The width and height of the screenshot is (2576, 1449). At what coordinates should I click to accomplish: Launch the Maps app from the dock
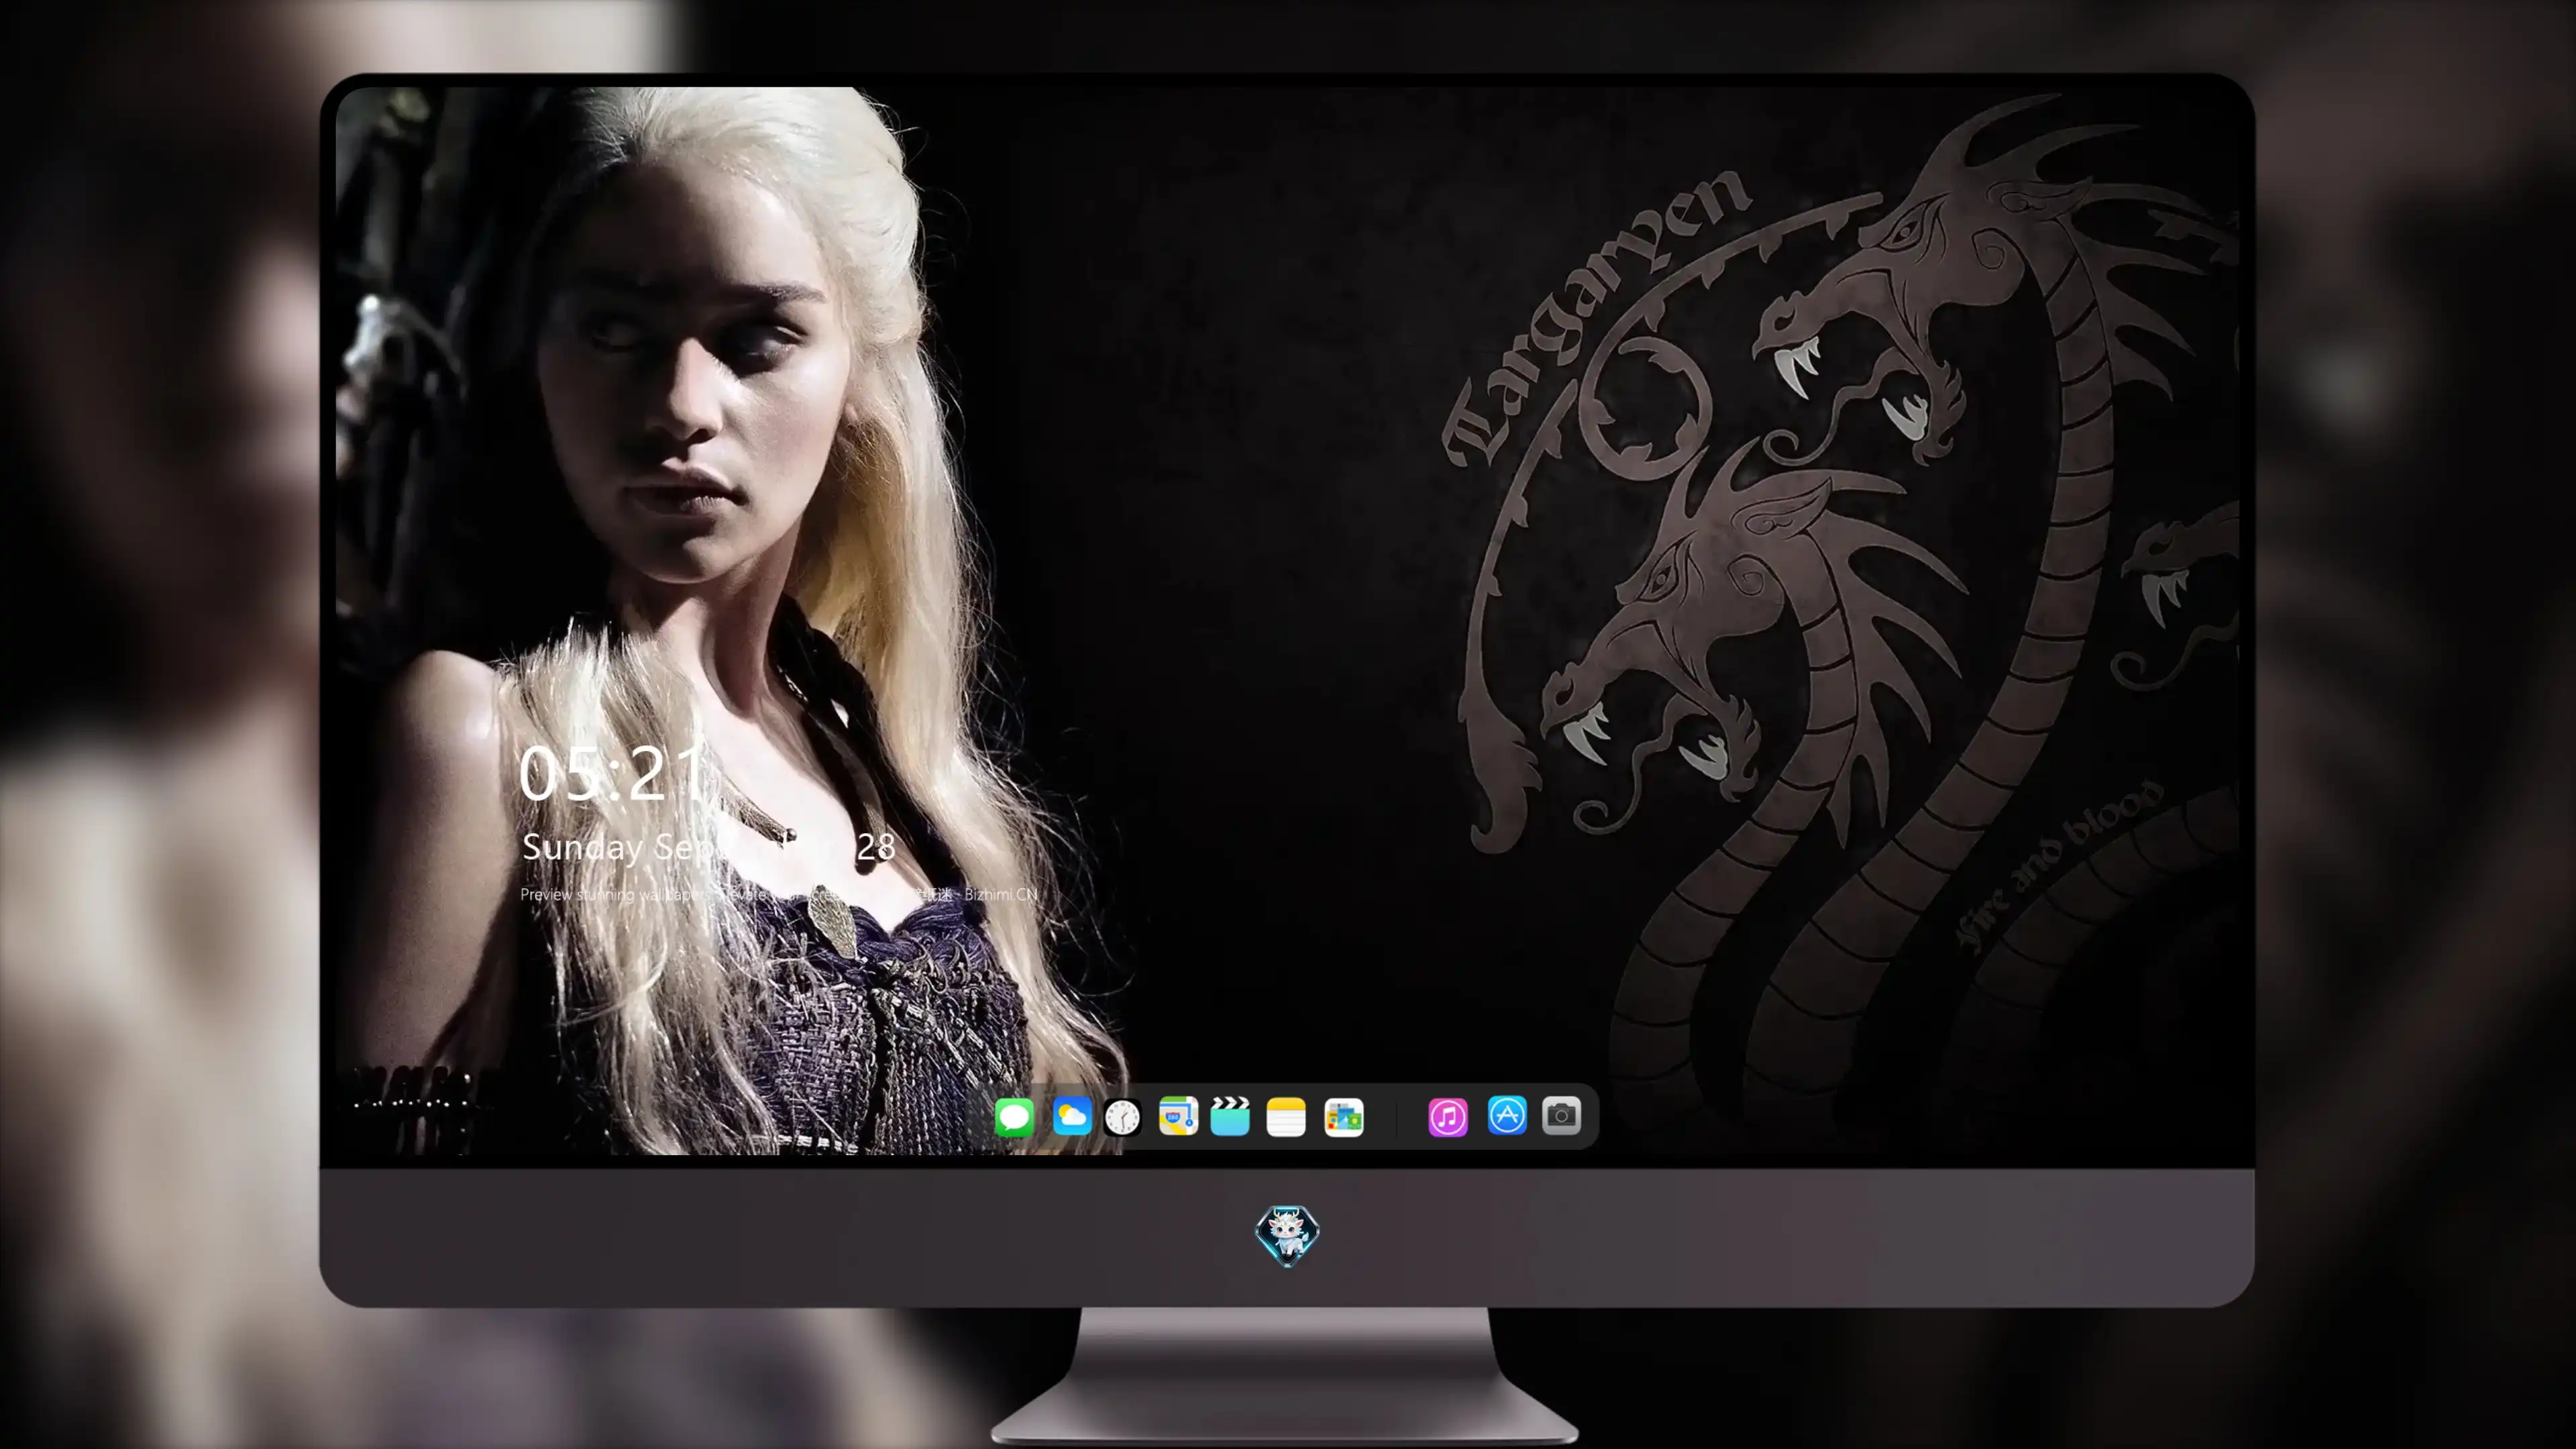(1178, 1116)
